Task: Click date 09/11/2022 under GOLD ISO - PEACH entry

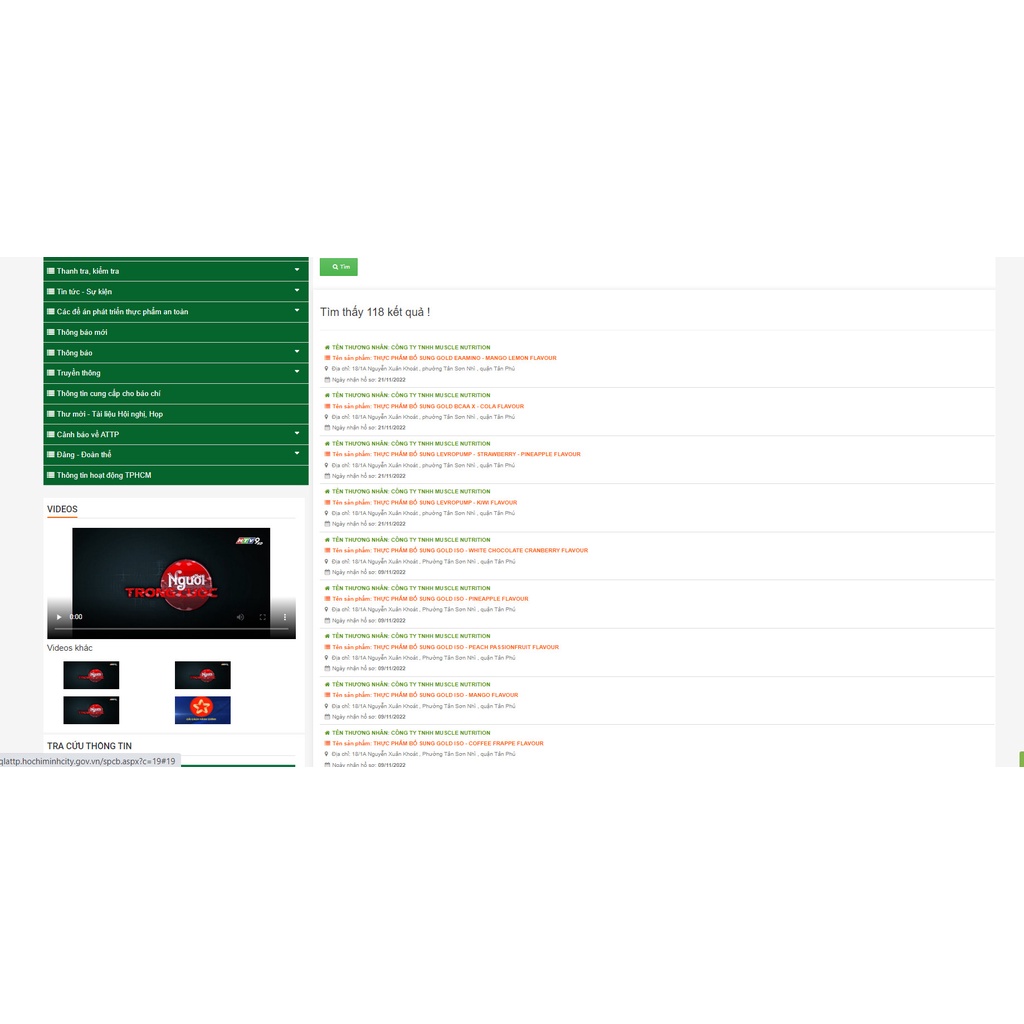Action: pyautogui.click(x=392, y=669)
